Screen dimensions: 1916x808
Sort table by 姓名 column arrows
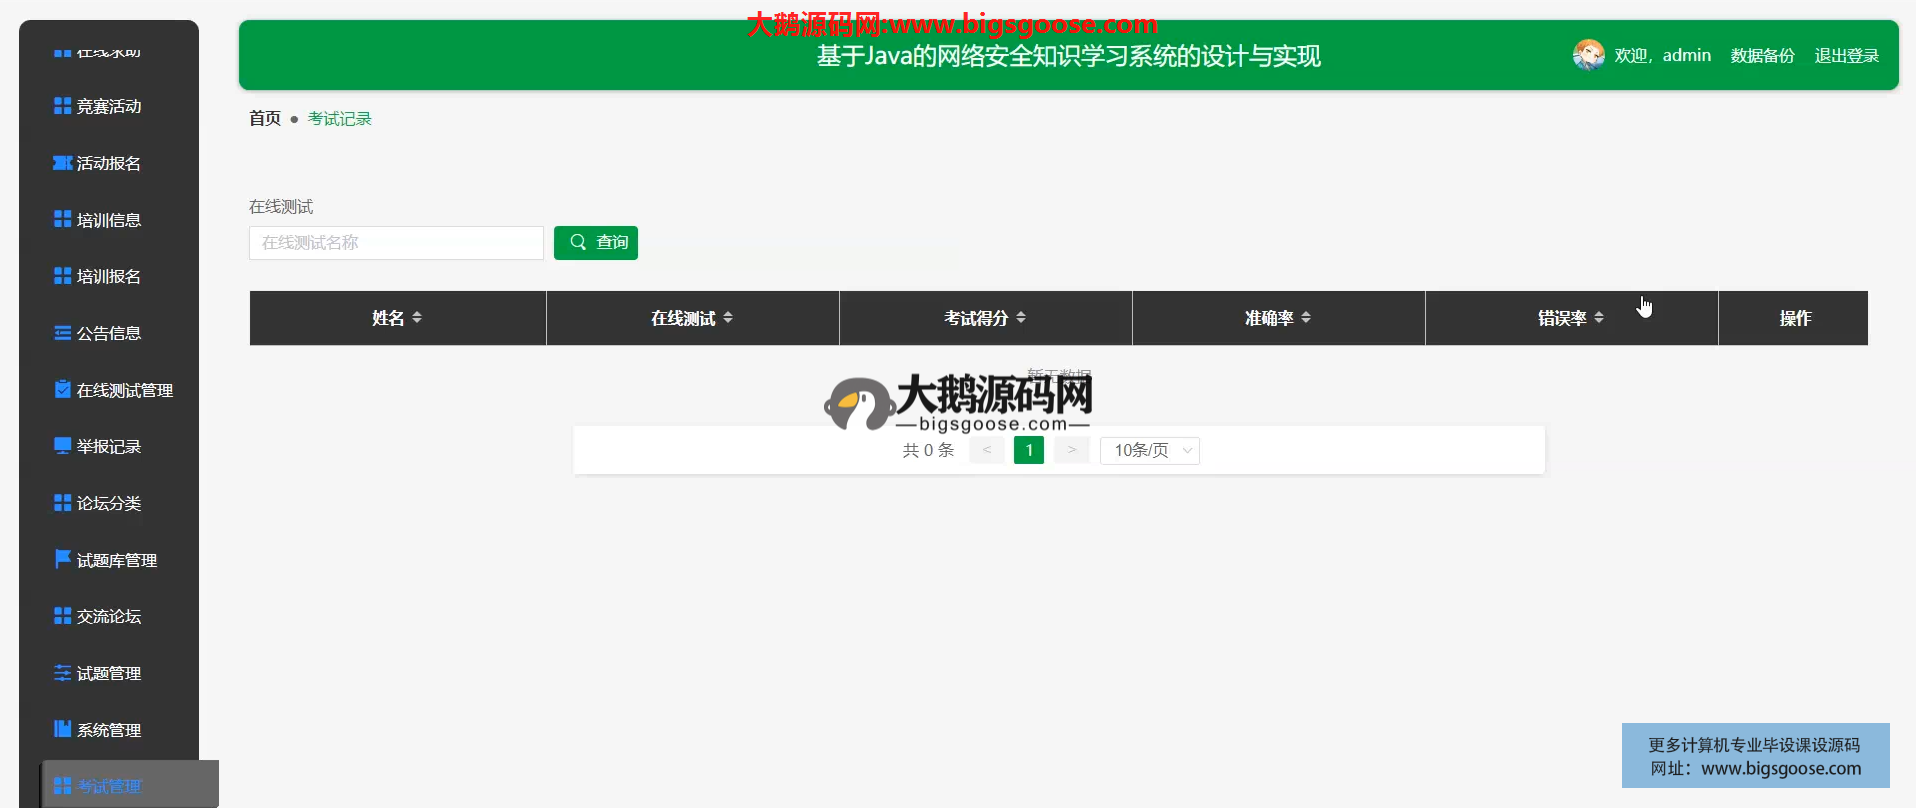417,318
